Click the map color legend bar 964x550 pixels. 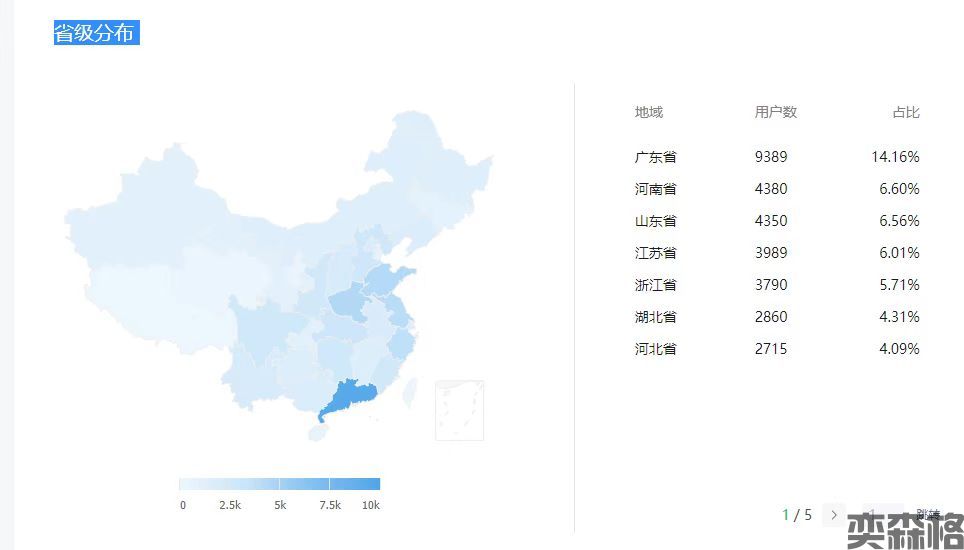(279, 484)
